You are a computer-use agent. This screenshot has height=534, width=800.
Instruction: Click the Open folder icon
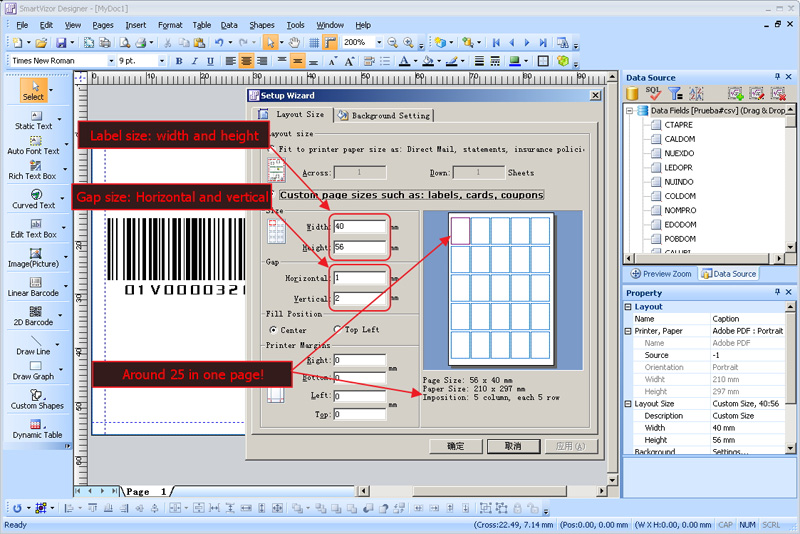coord(41,43)
